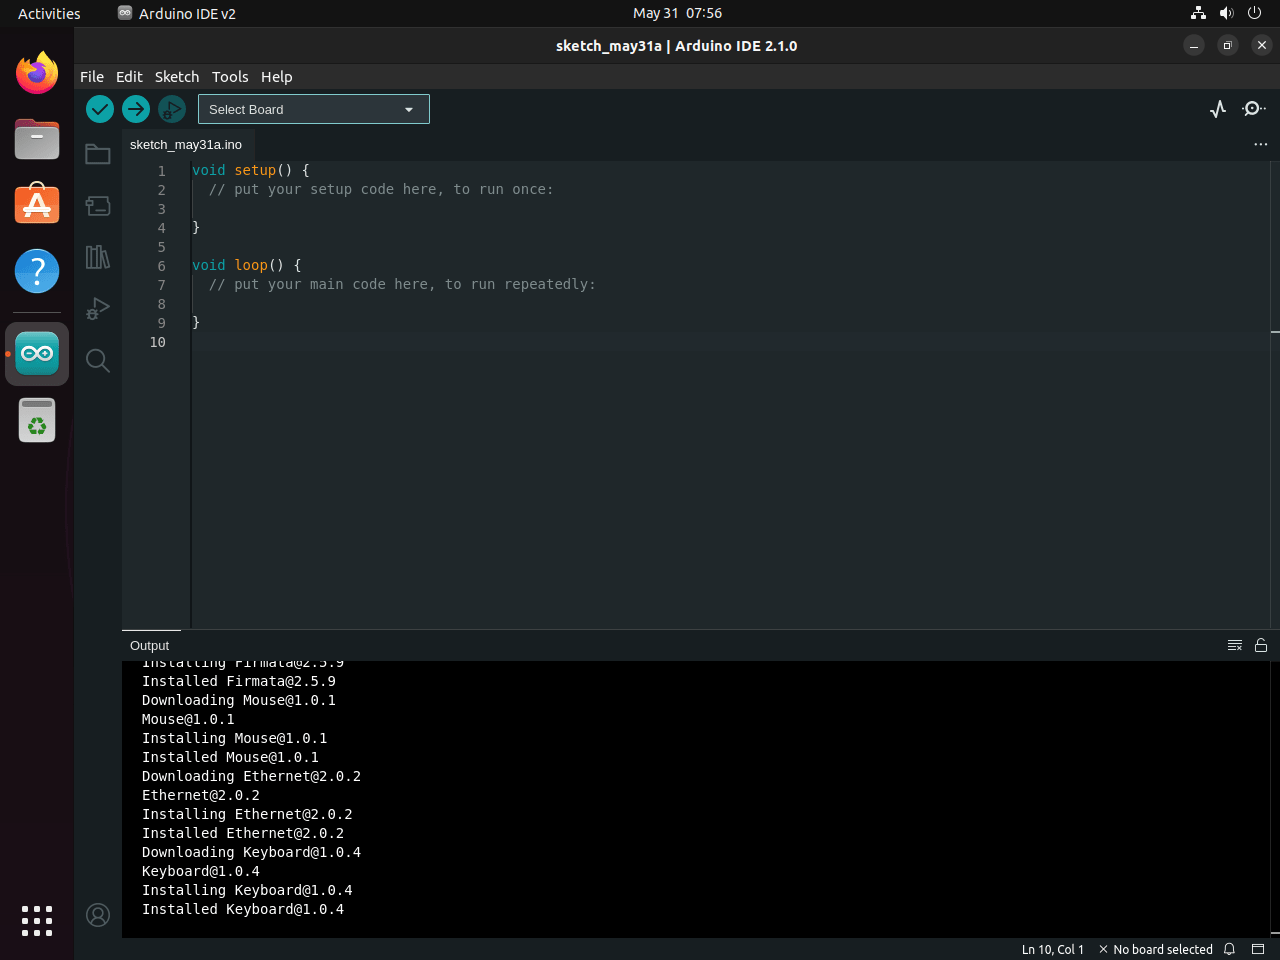Open the Serial Plotter

1217,109
